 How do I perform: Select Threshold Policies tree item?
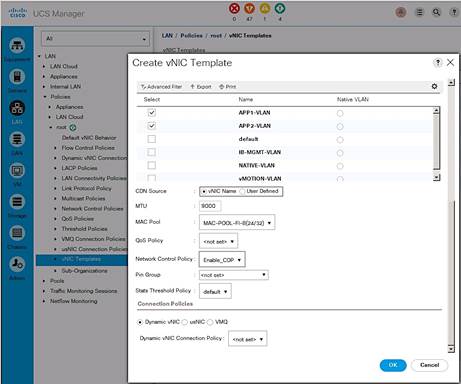(x=84, y=229)
